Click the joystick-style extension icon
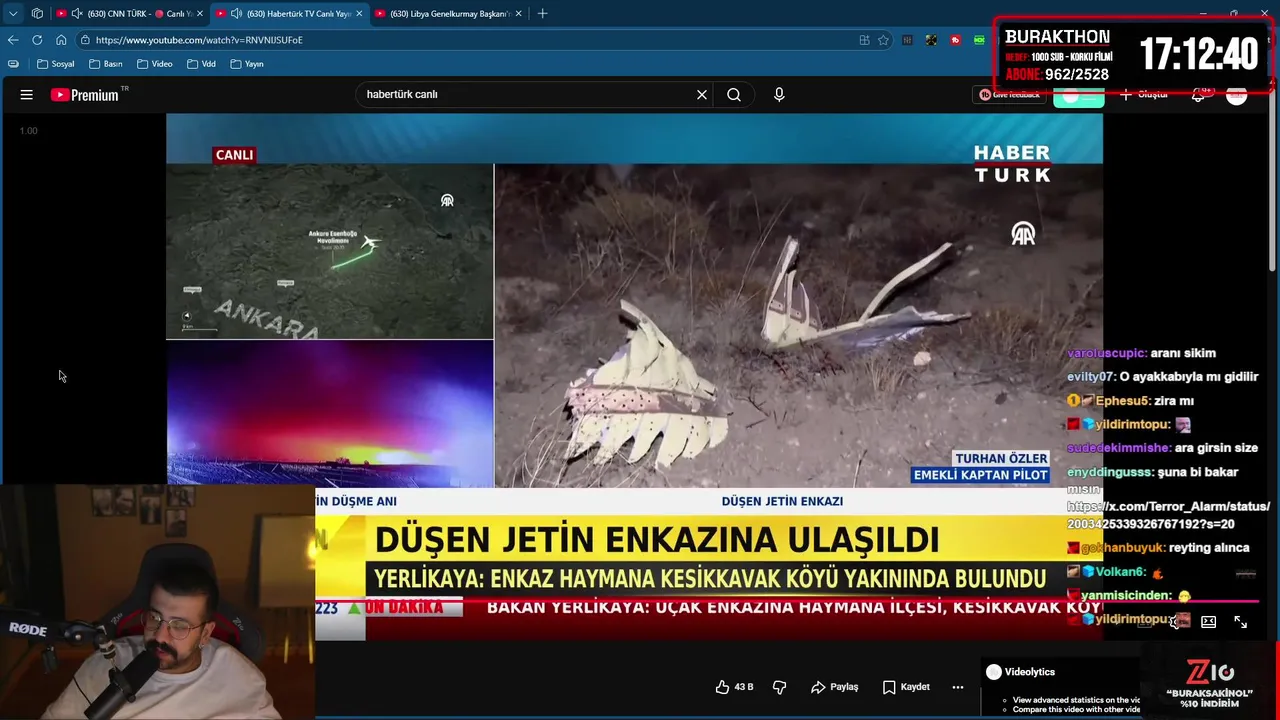Viewport: 1280px width, 720px height. pos(931,40)
